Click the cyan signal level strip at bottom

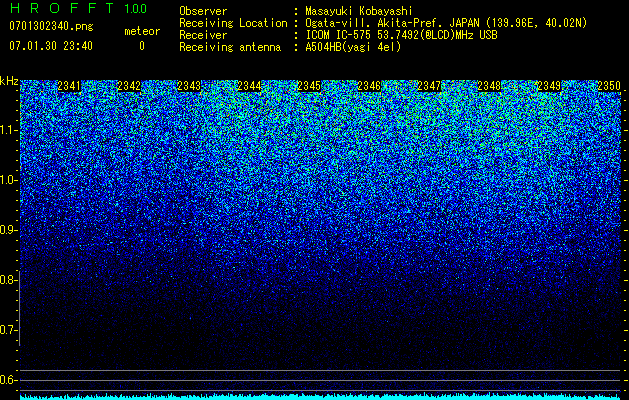click(320, 396)
